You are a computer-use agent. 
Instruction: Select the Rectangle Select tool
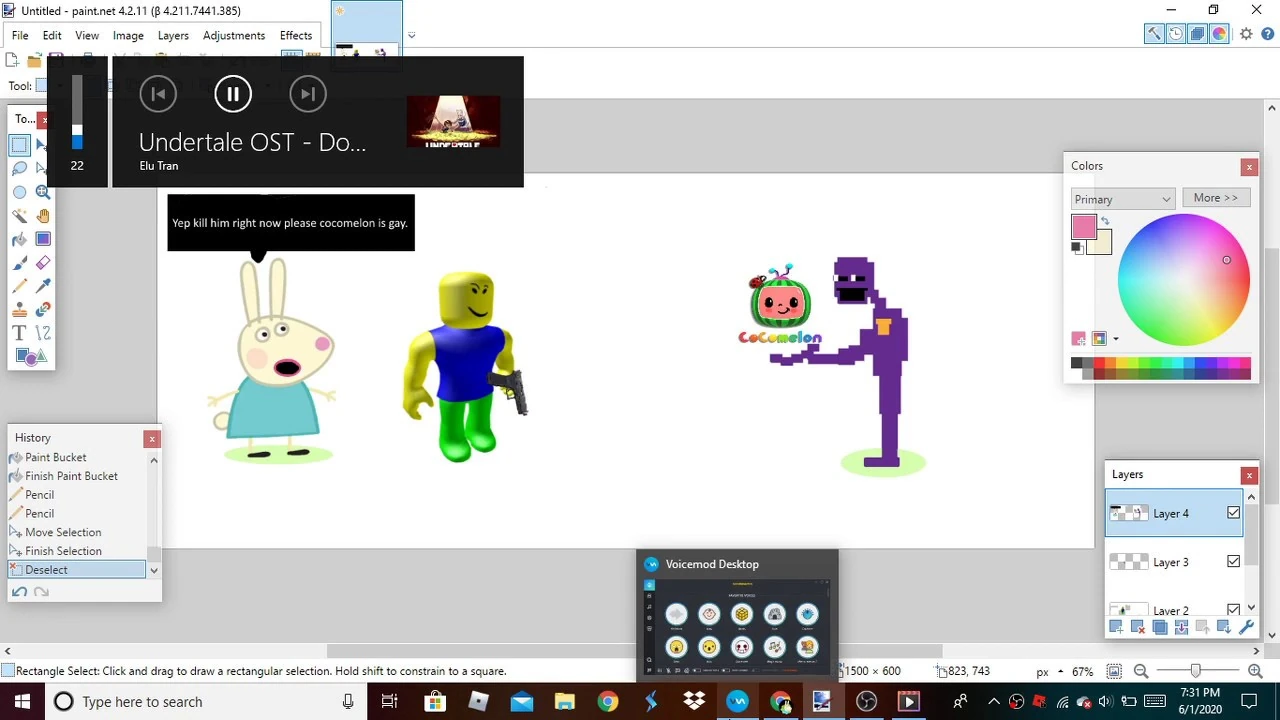[x=19, y=145]
